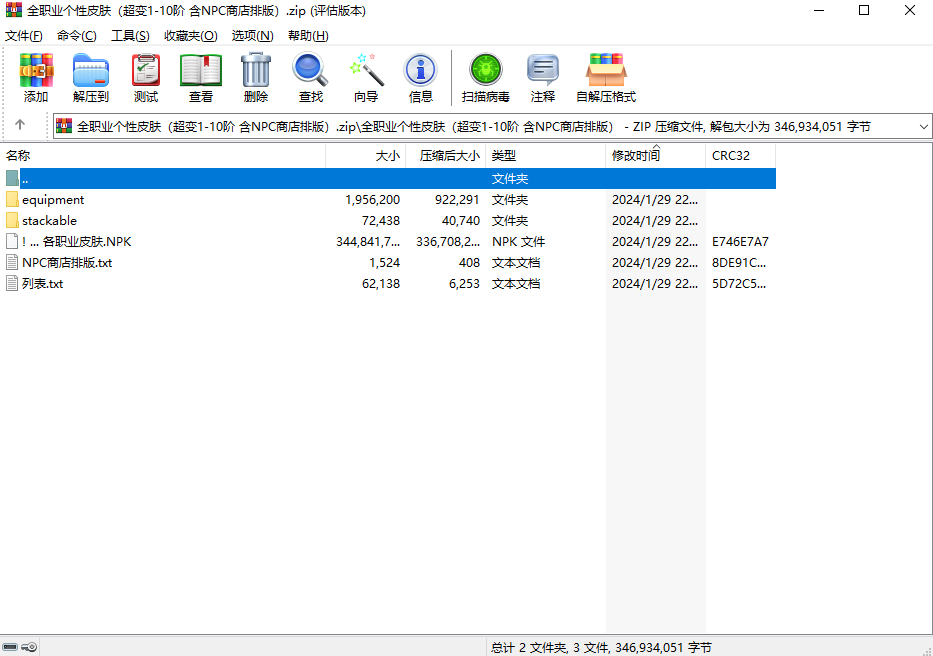Select 列表.txt file name
This screenshot has height=656, width=933.
[43, 283]
